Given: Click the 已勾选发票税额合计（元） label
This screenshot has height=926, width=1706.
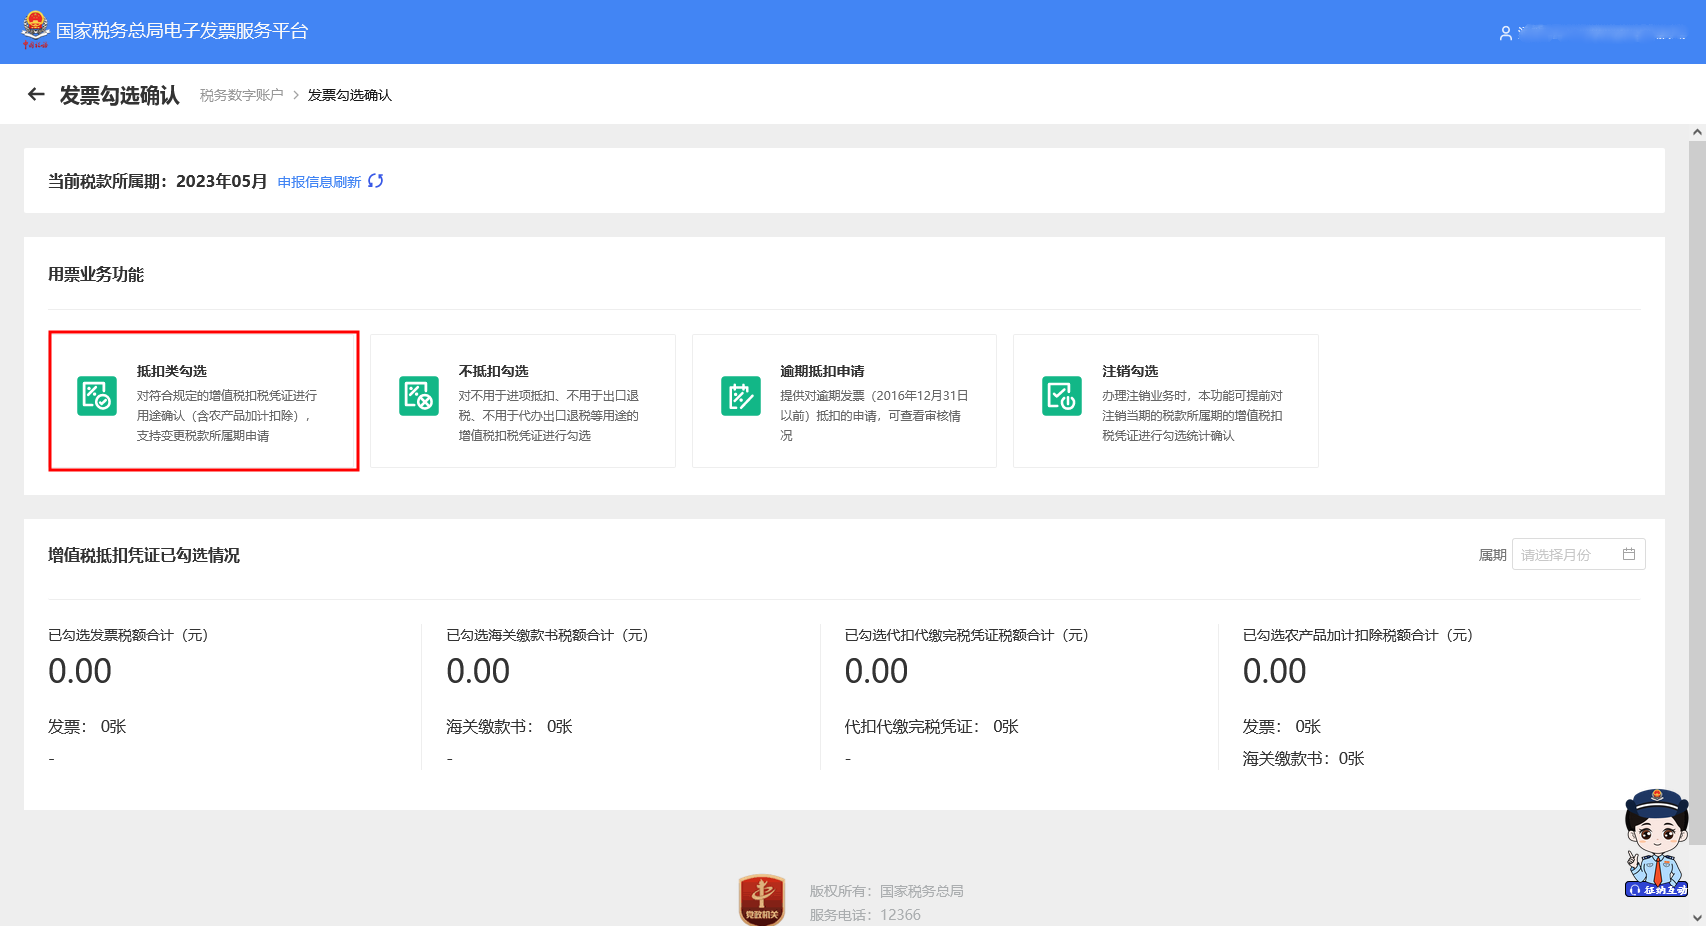Looking at the screenshot, I should coord(128,635).
